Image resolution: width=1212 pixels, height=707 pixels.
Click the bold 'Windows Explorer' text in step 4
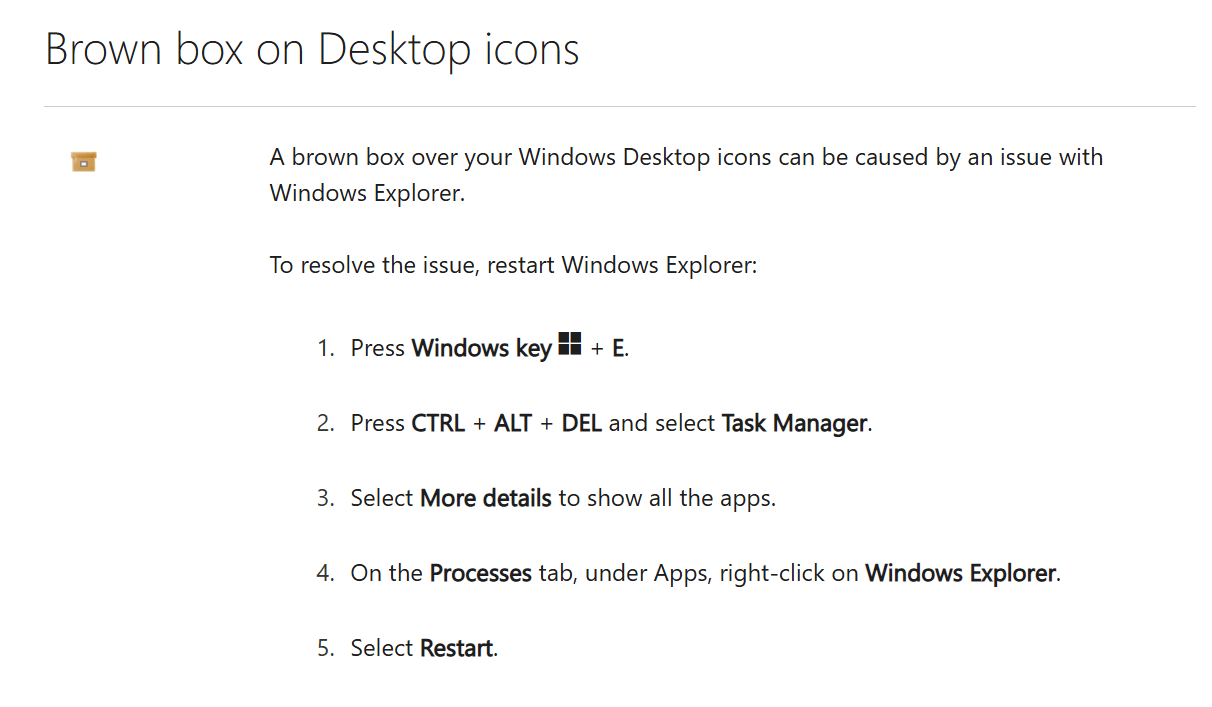pos(961,574)
